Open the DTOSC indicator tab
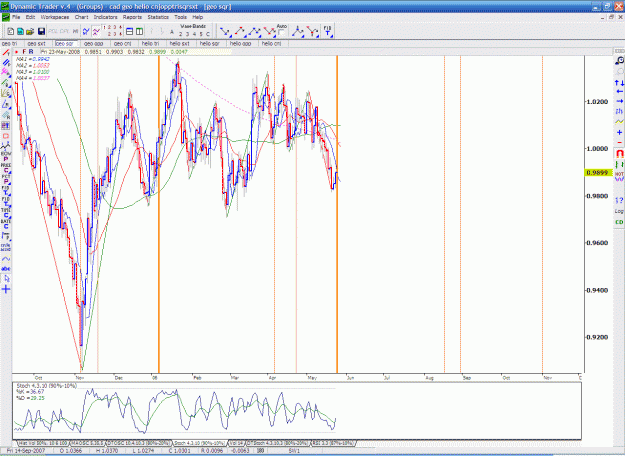This screenshot has width=625, height=456. coord(139,443)
